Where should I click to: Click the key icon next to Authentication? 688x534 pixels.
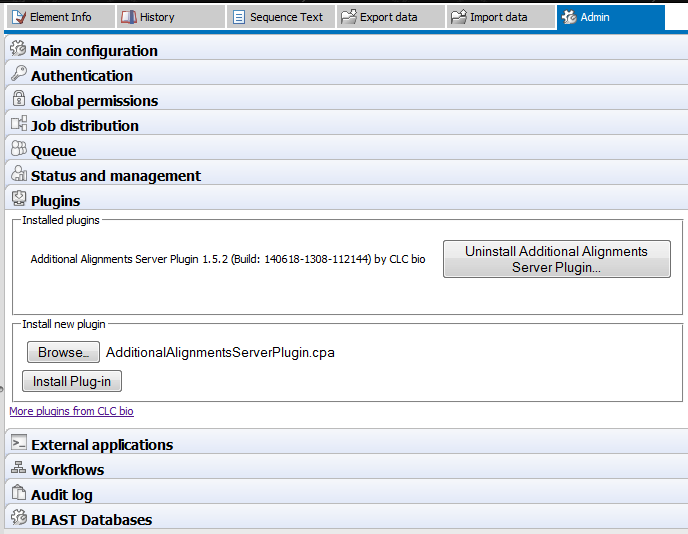coord(18,75)
